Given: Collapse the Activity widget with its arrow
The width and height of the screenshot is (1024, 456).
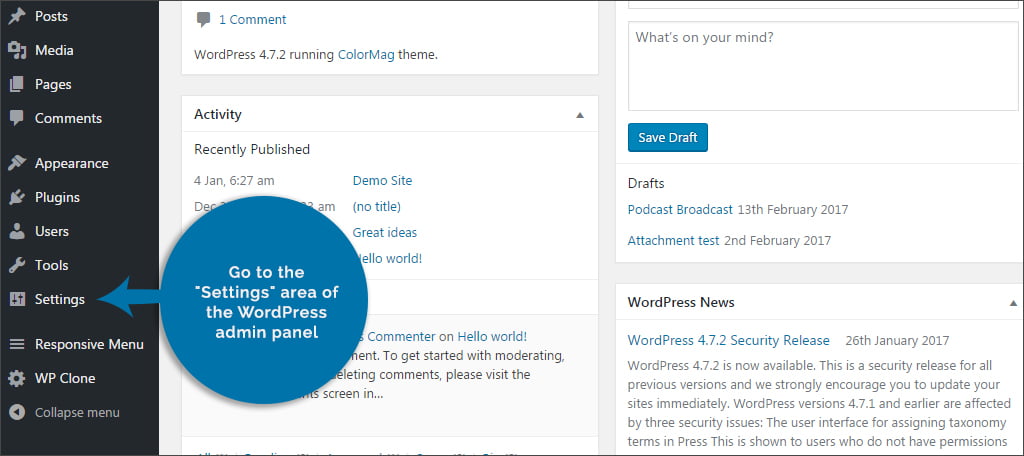Looking at the screenshot, I should (579, 115).
